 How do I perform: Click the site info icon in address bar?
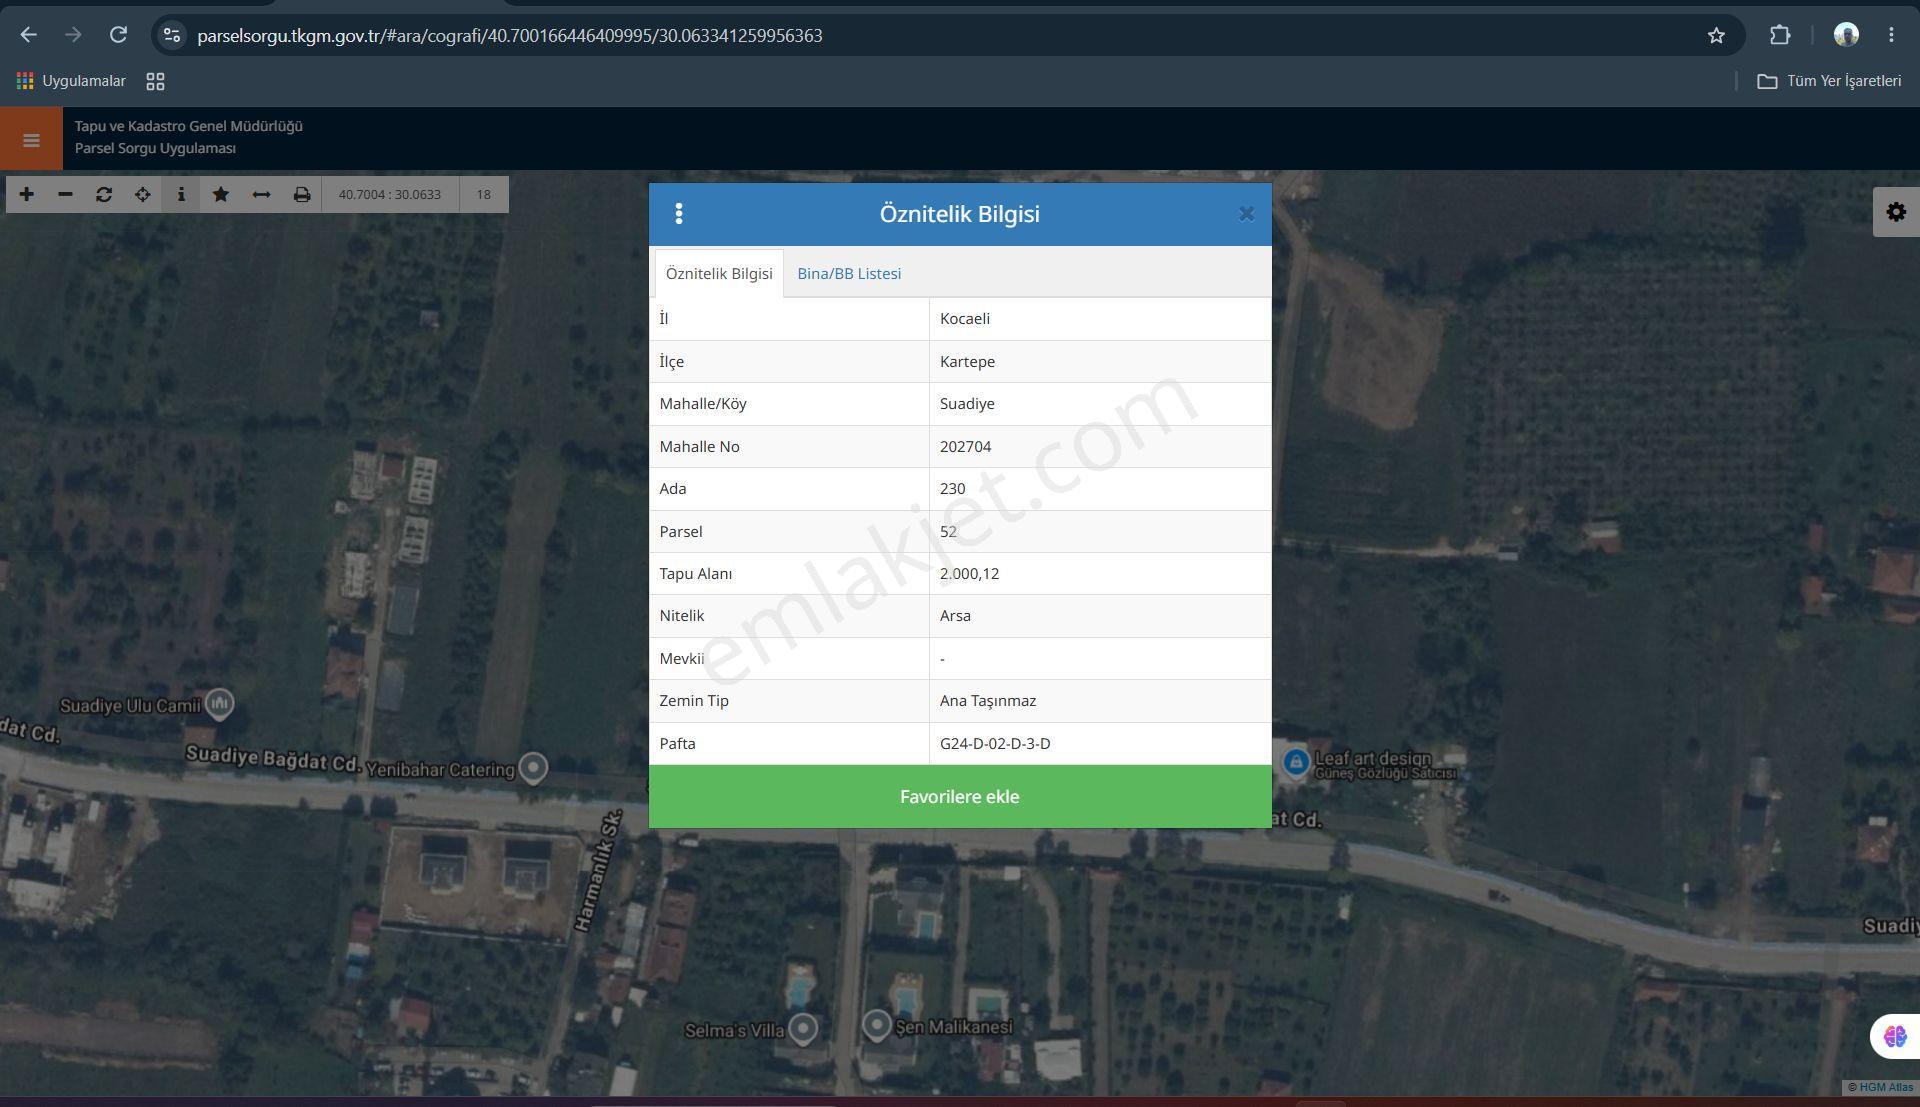(172, 35)
